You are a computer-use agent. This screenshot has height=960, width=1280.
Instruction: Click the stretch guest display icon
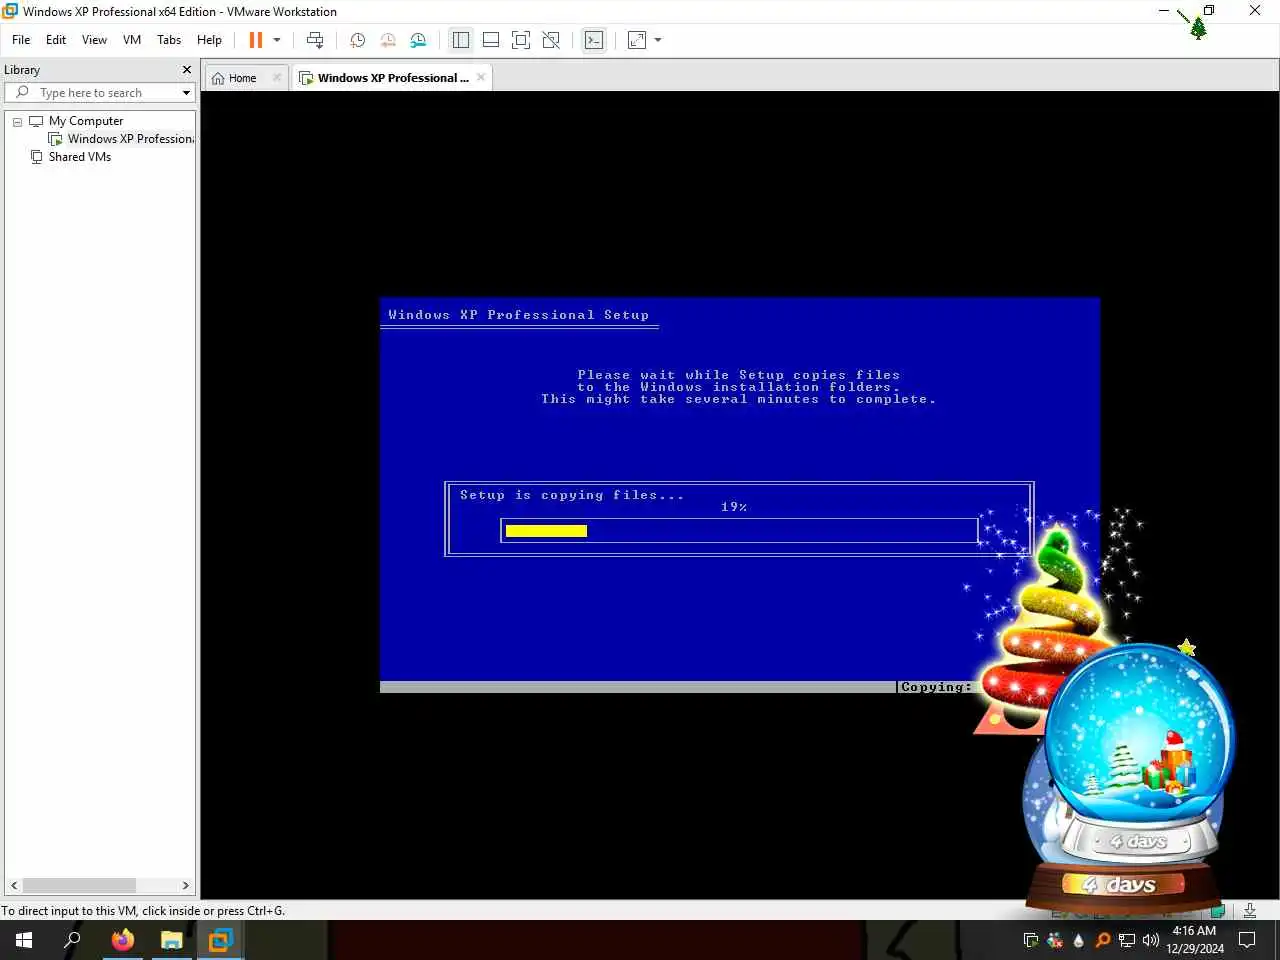click(x=637, y=40)
